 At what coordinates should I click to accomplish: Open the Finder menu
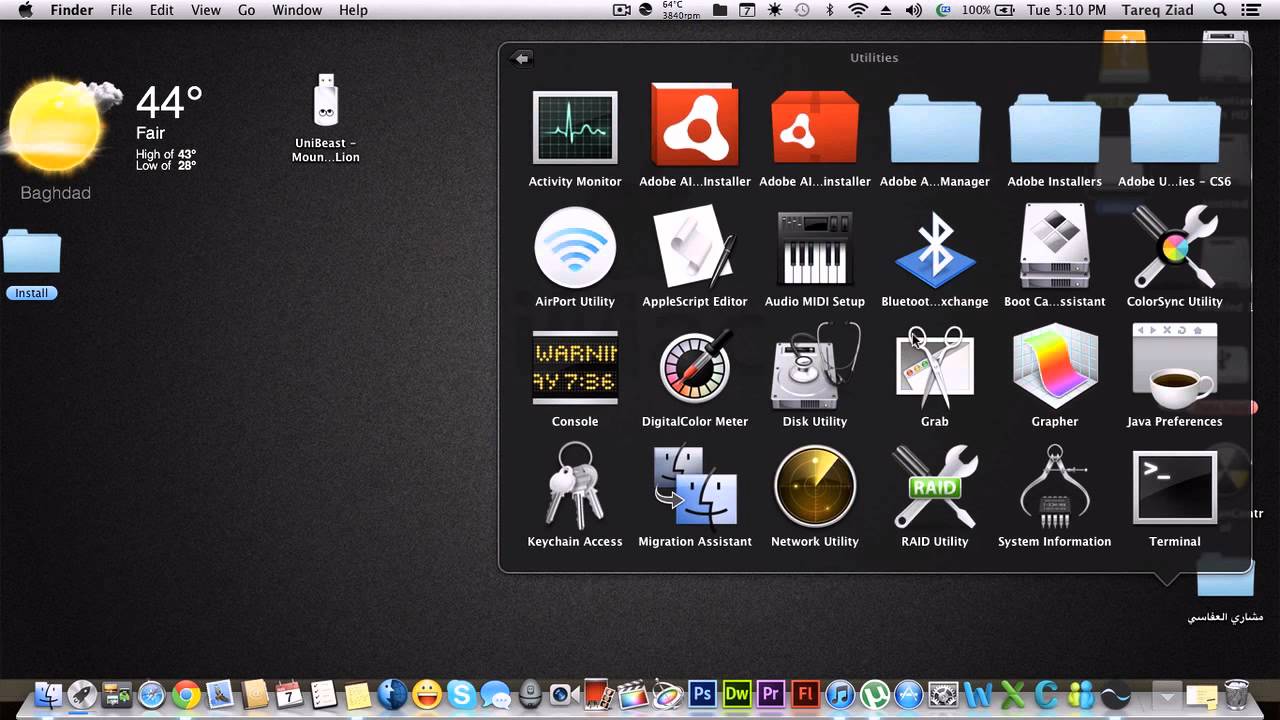pos(72,10)
